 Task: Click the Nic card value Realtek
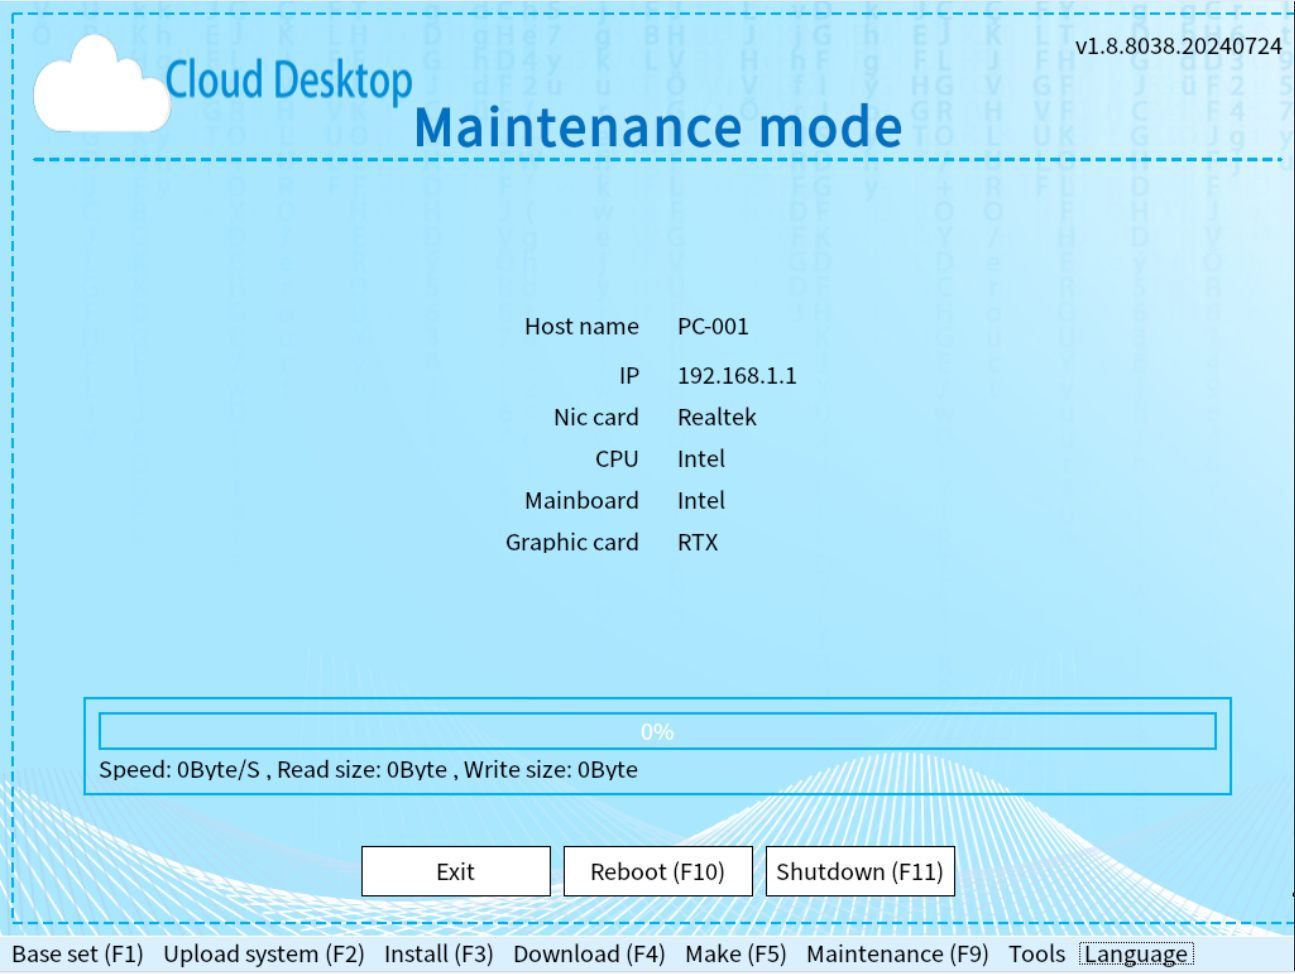point(717,417)
